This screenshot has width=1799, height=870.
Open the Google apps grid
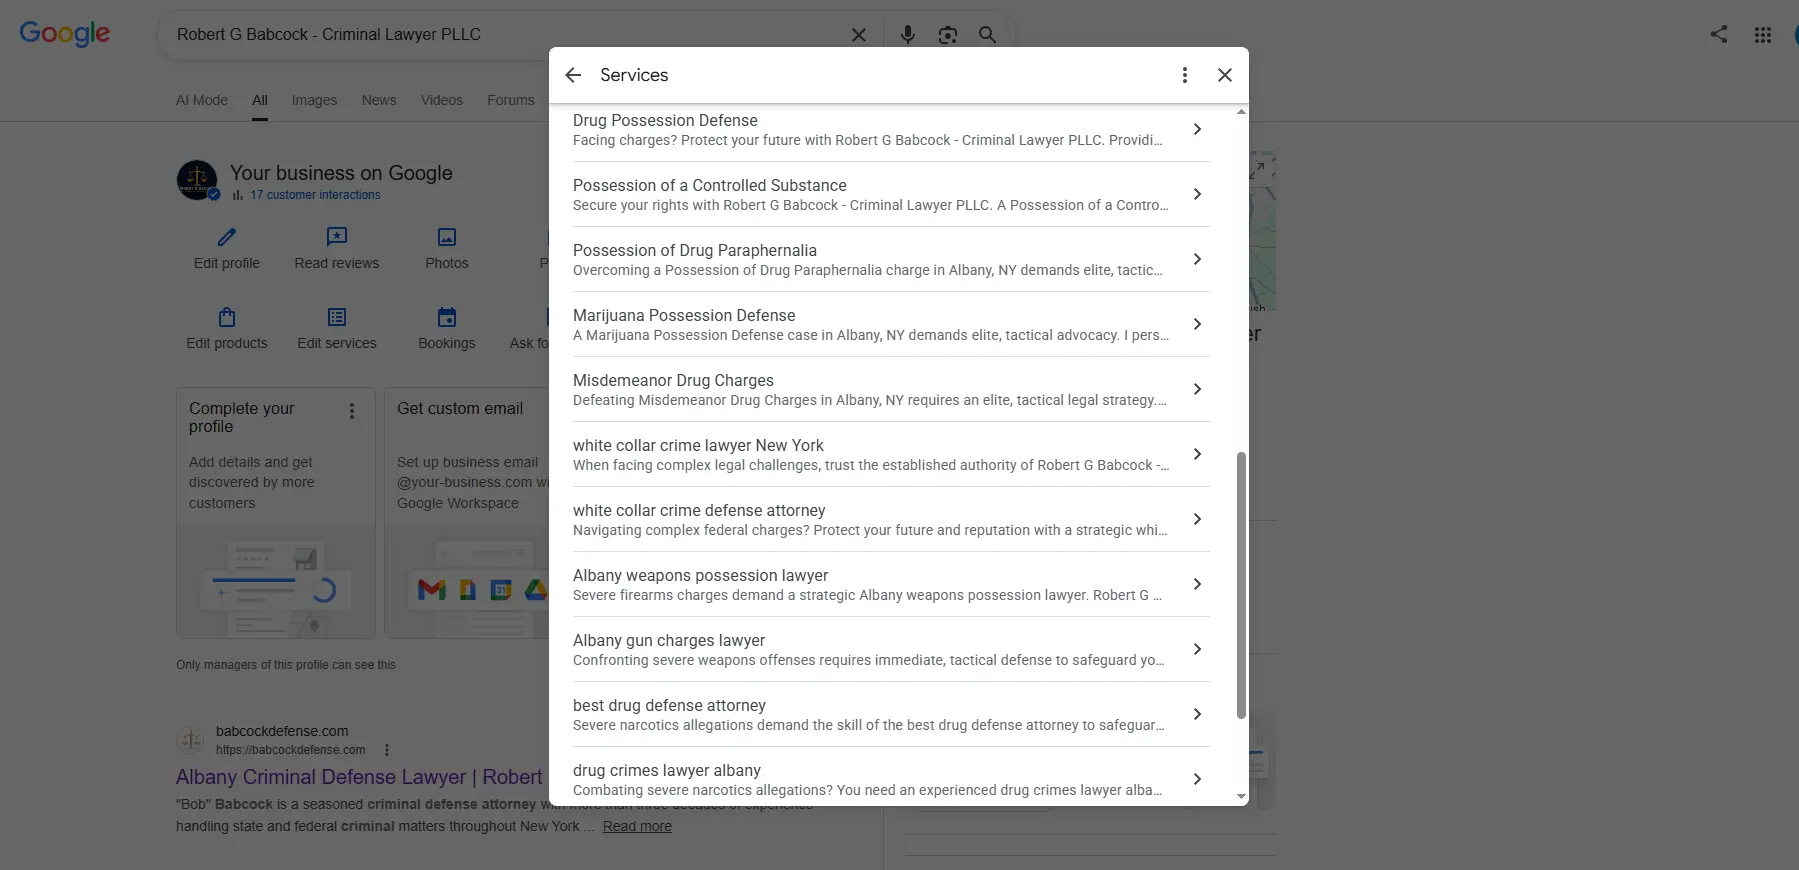point(1763,35)
